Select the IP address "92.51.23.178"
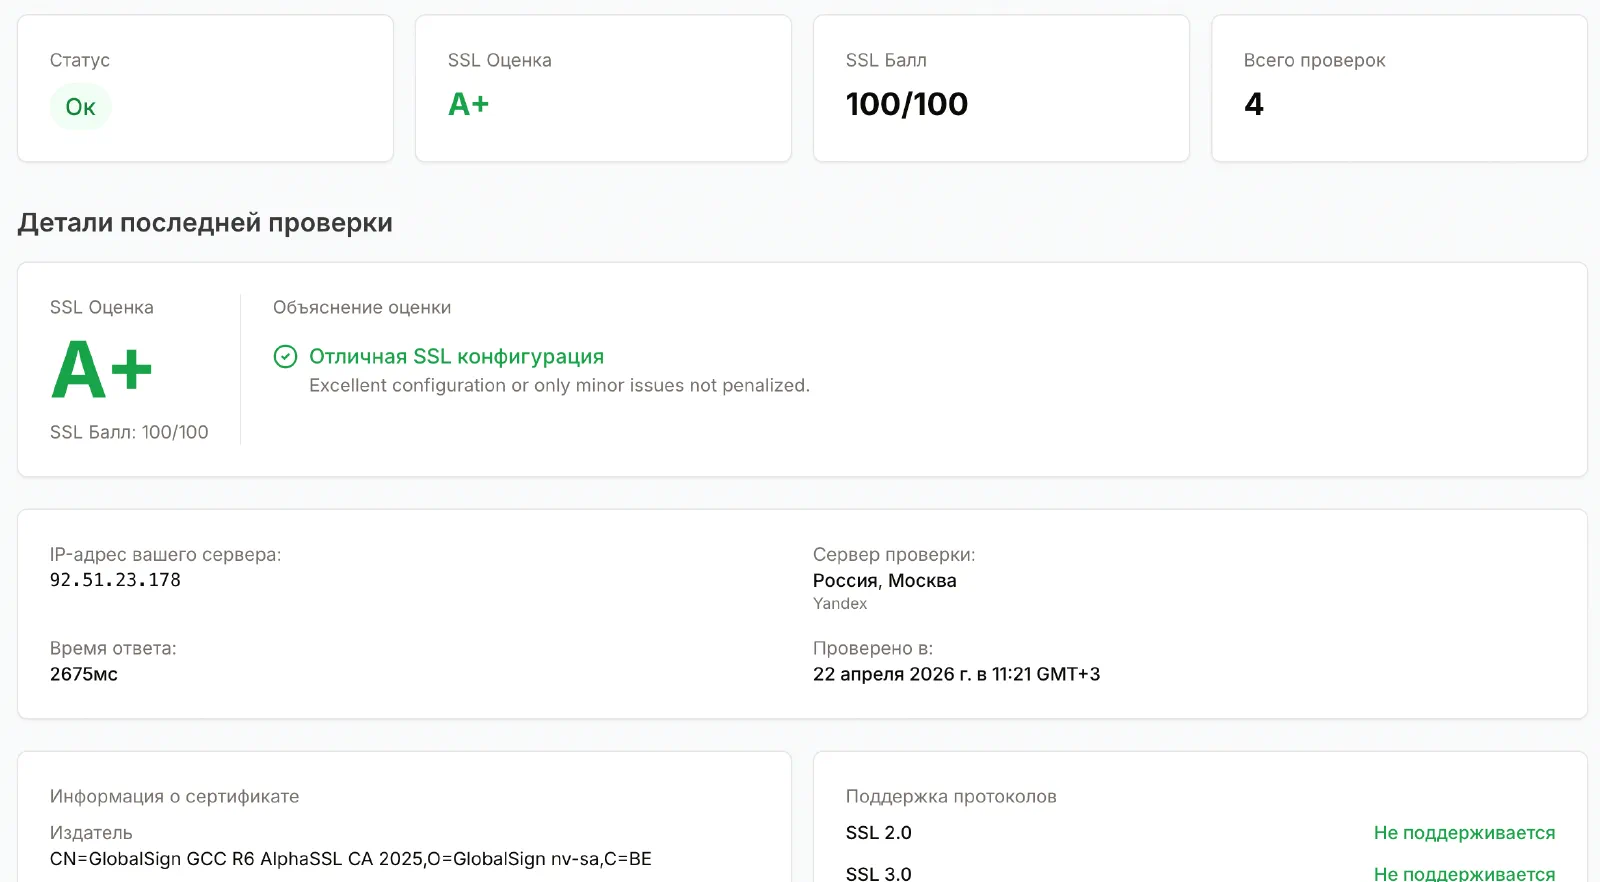 (x=115, y=580)
